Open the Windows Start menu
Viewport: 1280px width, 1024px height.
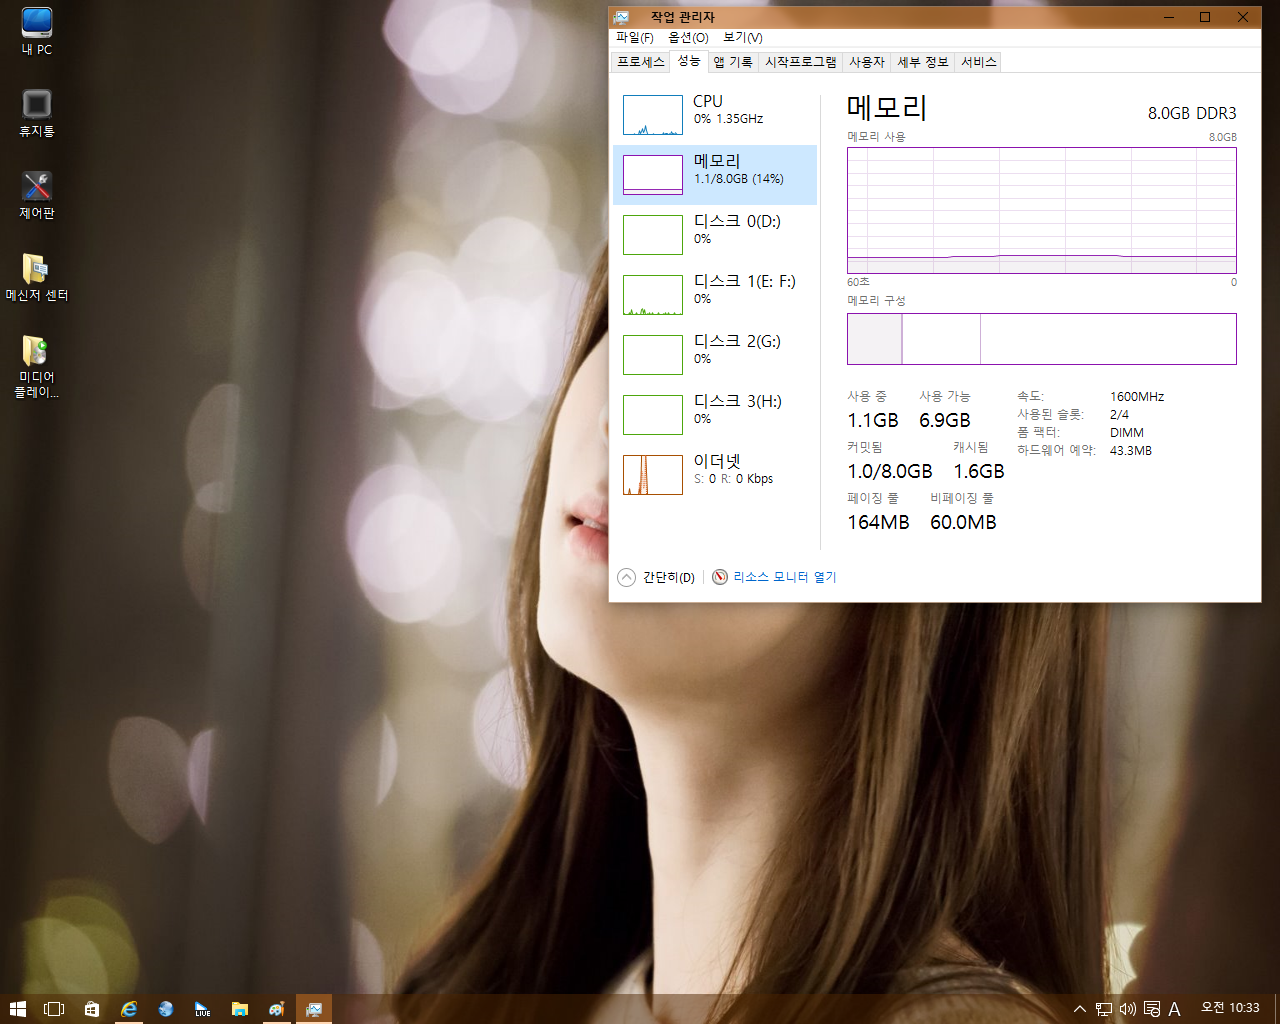[x=17, y=1009]
